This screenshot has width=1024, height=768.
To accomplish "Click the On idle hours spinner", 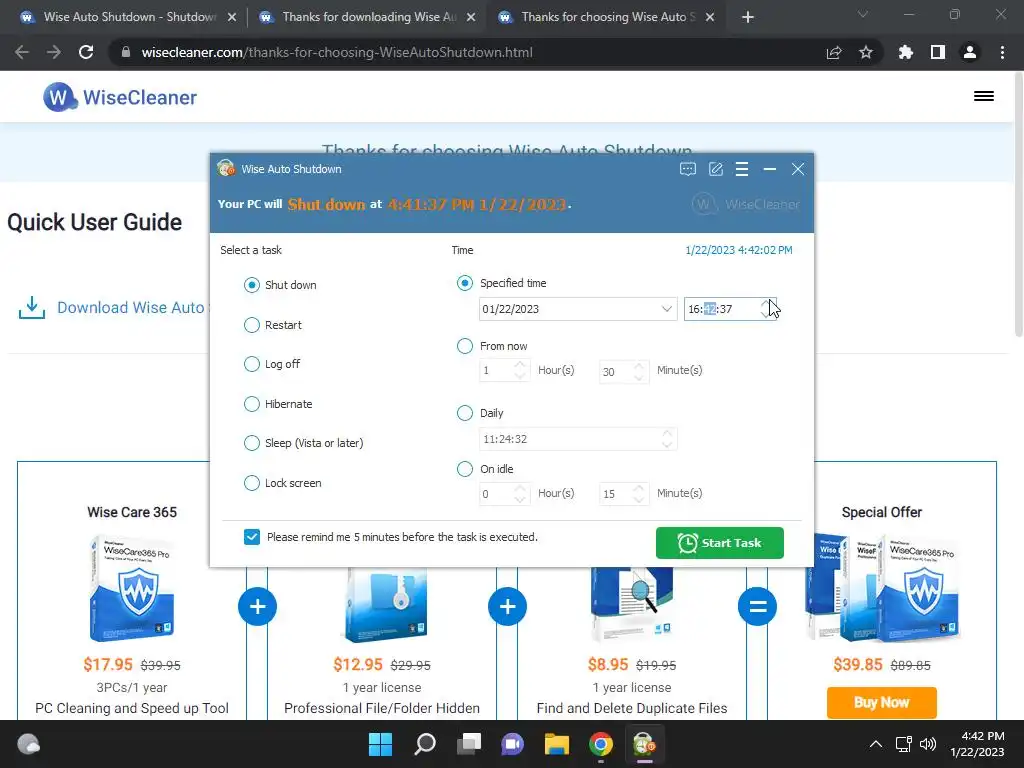I will coord(504,494).
